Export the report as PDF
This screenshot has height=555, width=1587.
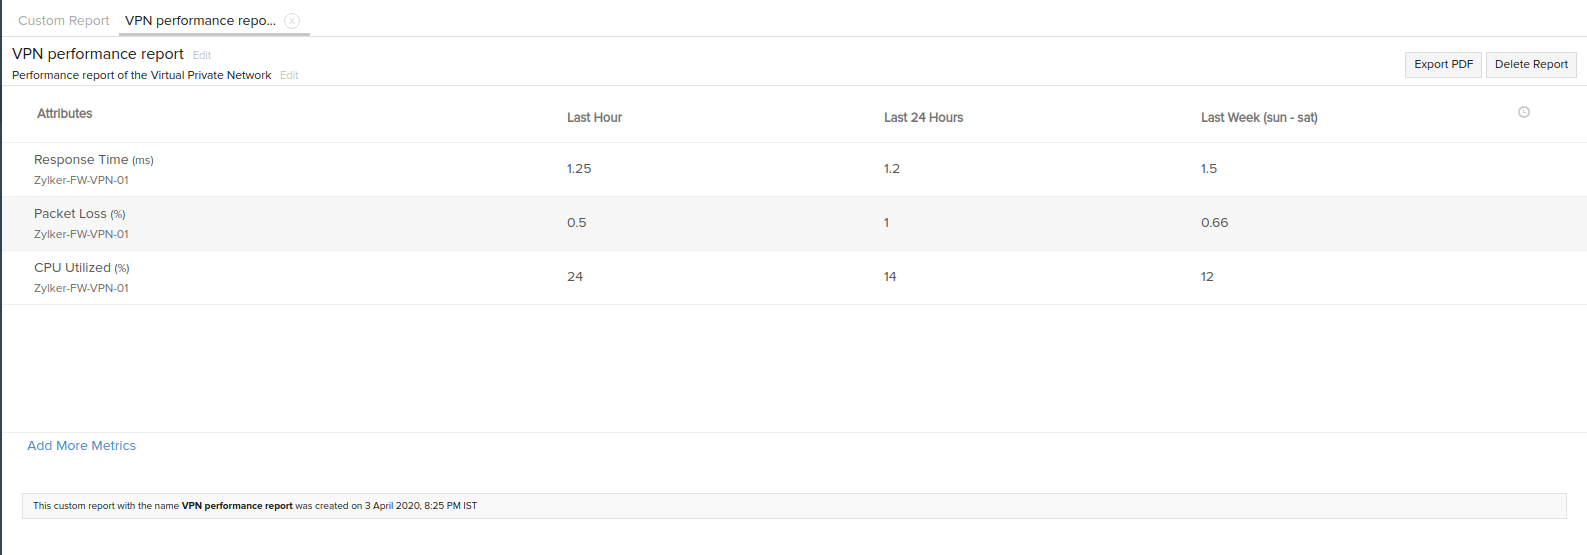(x=1443, y=64)
